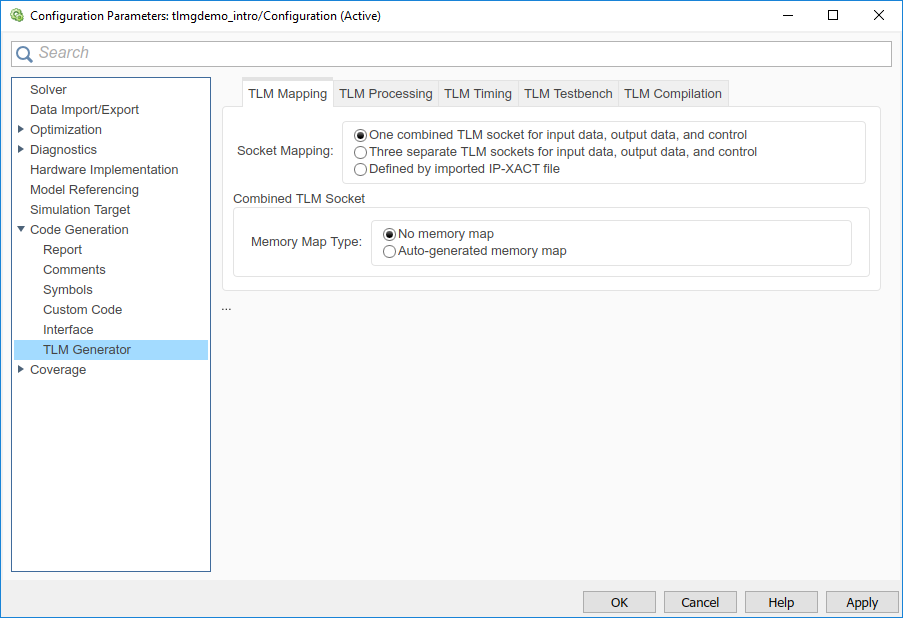Screen dimensions: 903x618
Task: Maximize the Configuration Parameters window
Action: (833, 16)
